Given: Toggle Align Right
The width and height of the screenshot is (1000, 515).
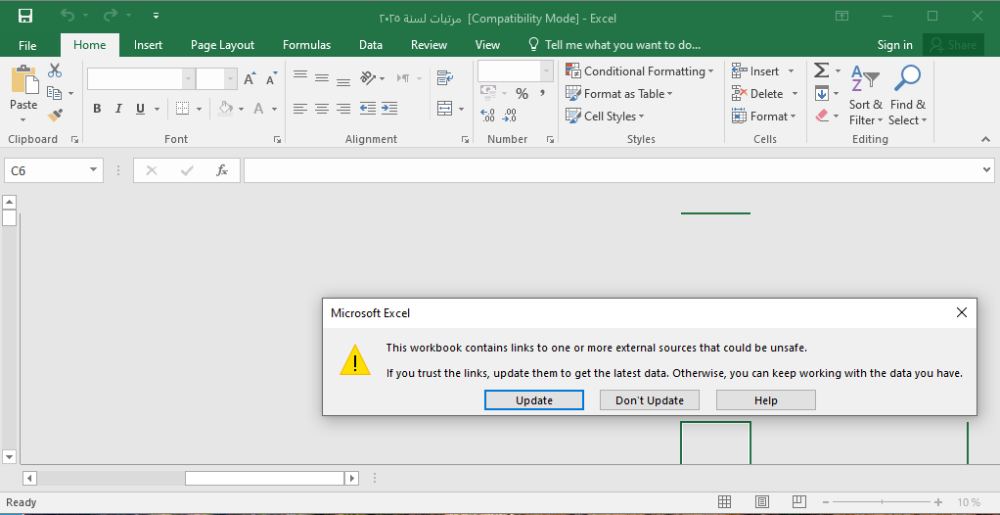Looking at the screenshot, I should tap(343, 109).
